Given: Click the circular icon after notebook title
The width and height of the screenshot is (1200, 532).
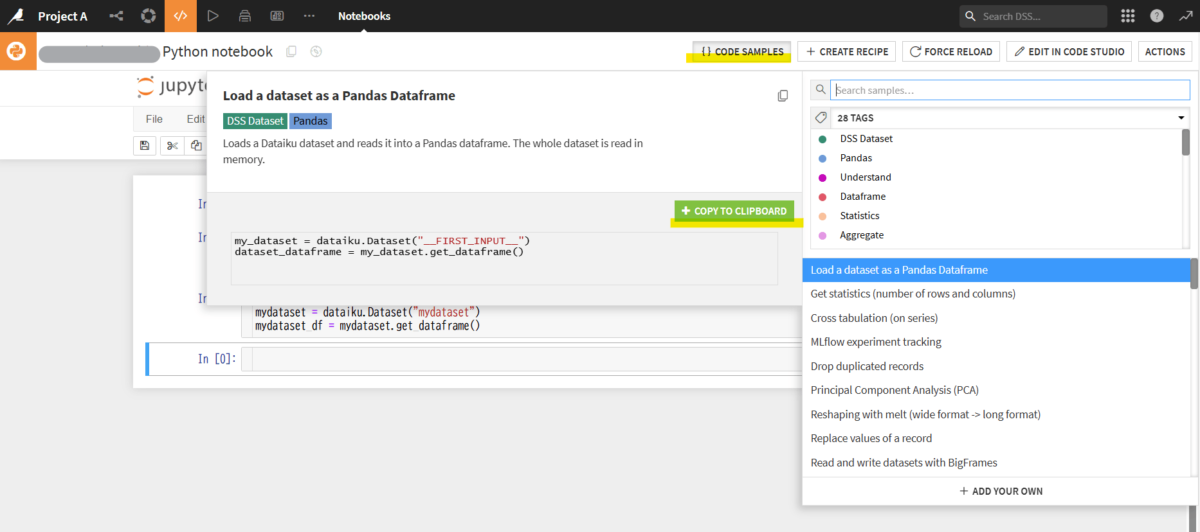Looking at the screenshot, I should pos(316,51).
